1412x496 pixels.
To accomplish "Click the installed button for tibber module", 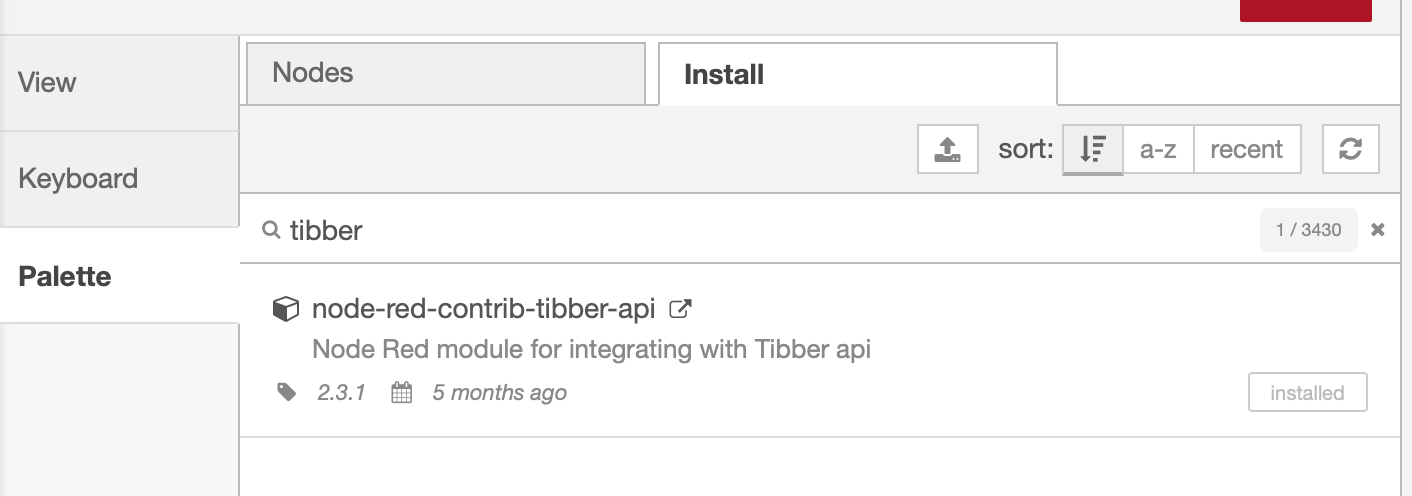I will tap(1307, 393).
